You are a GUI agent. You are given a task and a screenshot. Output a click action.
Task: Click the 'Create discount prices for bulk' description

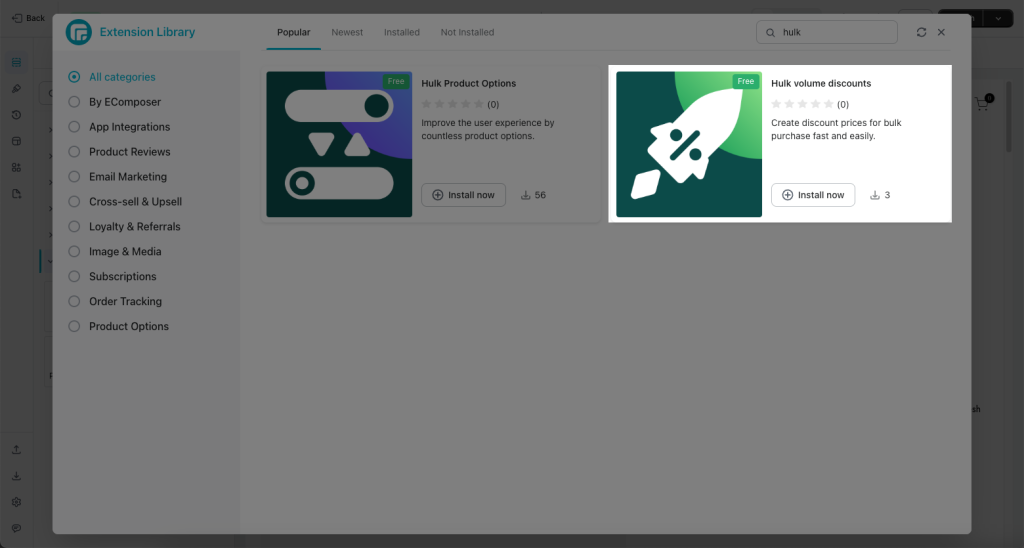[836, 129]
